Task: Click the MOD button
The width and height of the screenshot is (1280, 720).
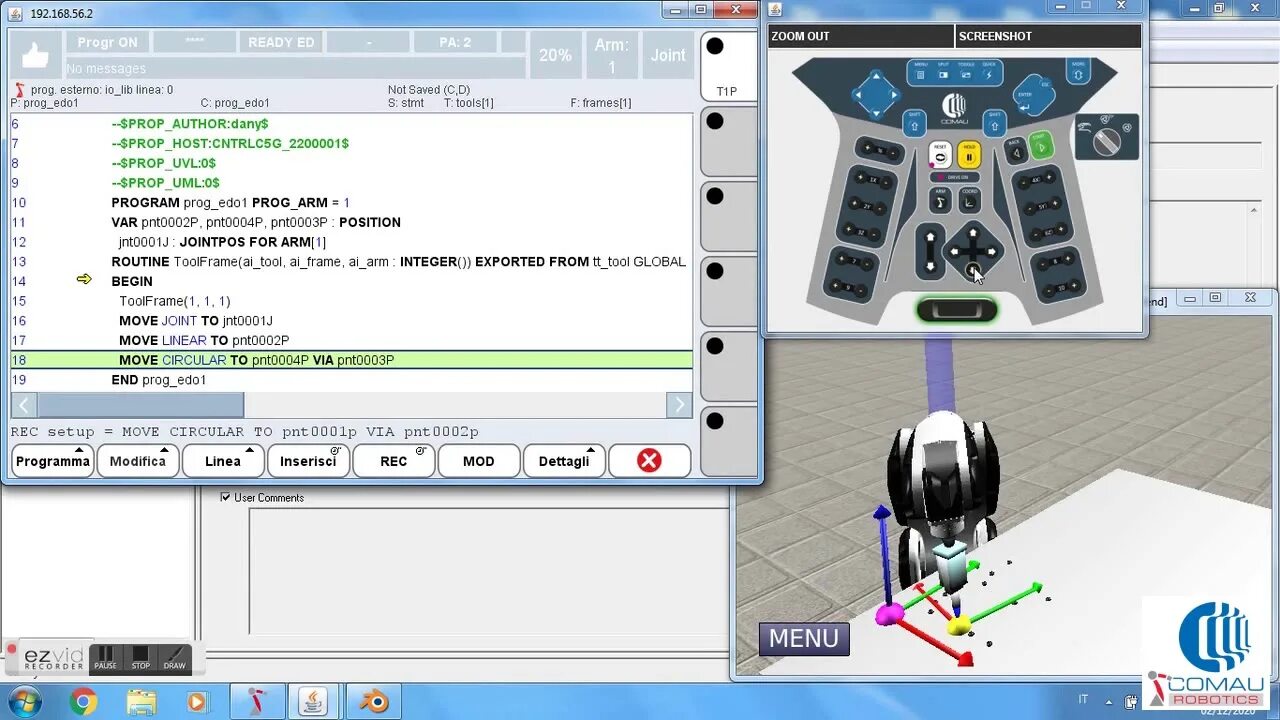Action: click(479, 461)
